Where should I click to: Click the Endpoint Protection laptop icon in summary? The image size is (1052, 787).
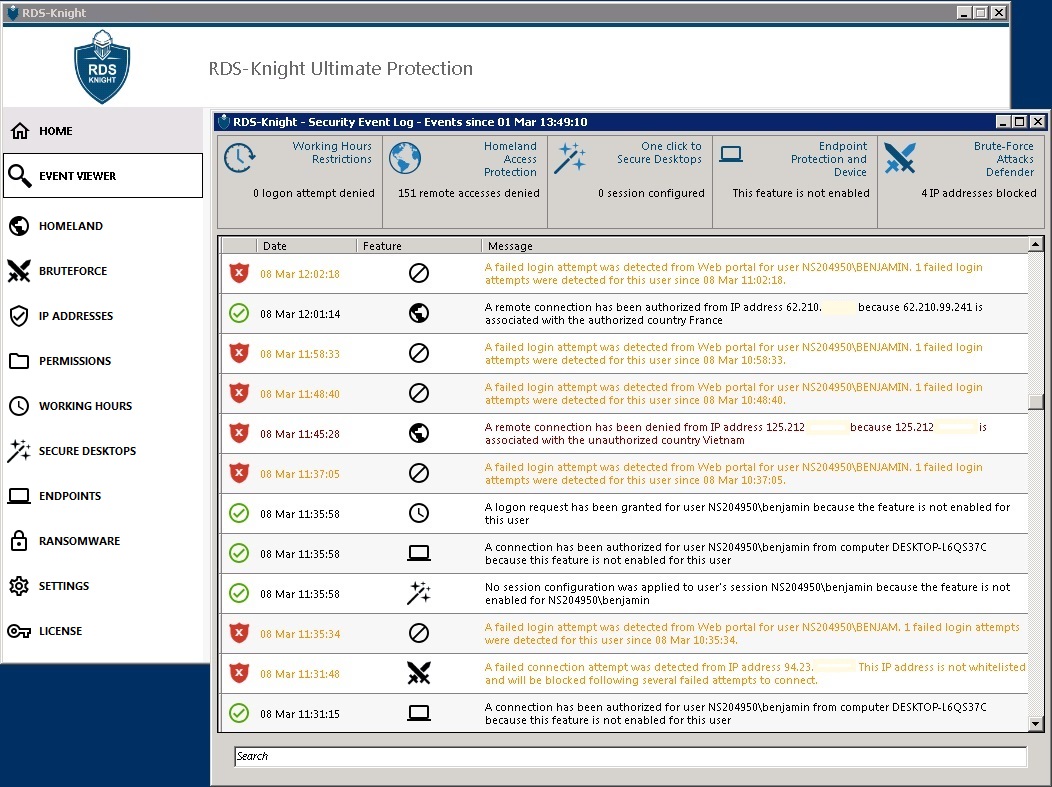[731, 154]
